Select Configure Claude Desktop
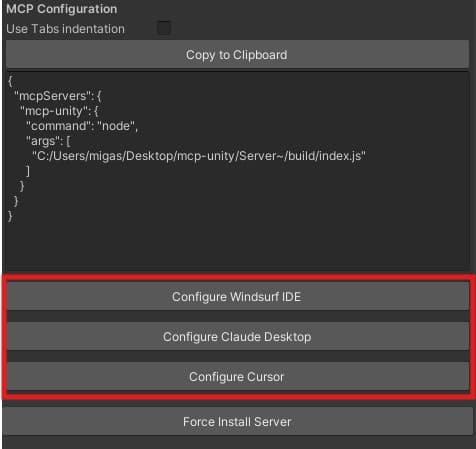The height and width of the screenshot is (449, 476). 237,337
